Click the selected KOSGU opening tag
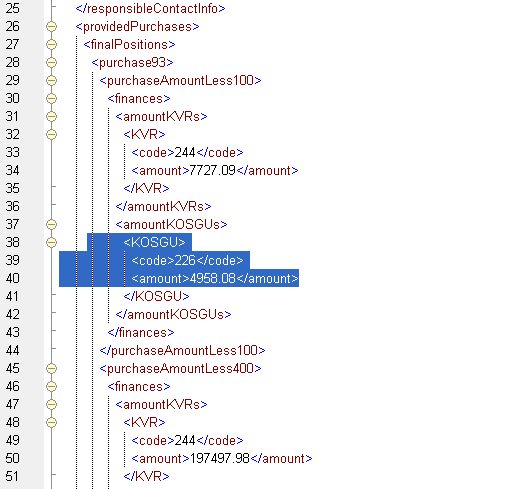This screenshot has width=514, height=489. pos(154,243)
